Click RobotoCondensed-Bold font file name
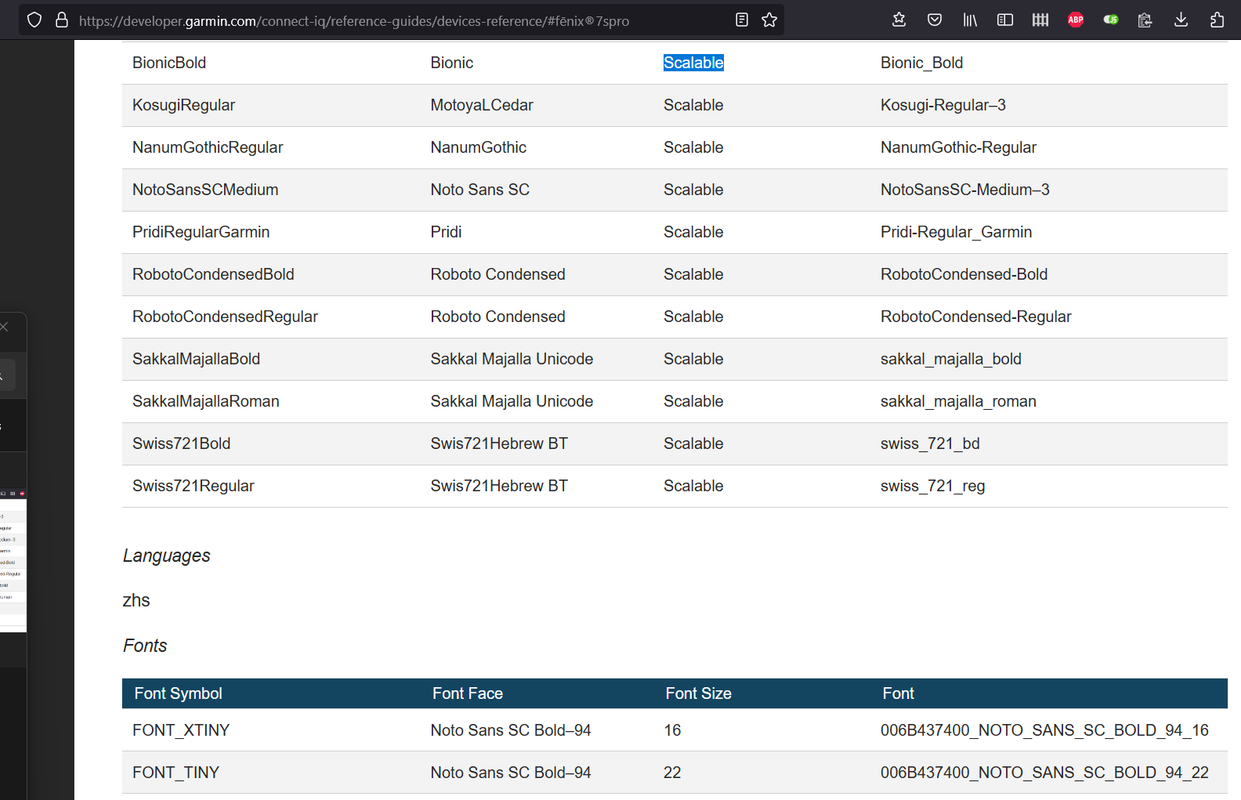This screenshot has height=800, width=1241. [x=964, y=274]
